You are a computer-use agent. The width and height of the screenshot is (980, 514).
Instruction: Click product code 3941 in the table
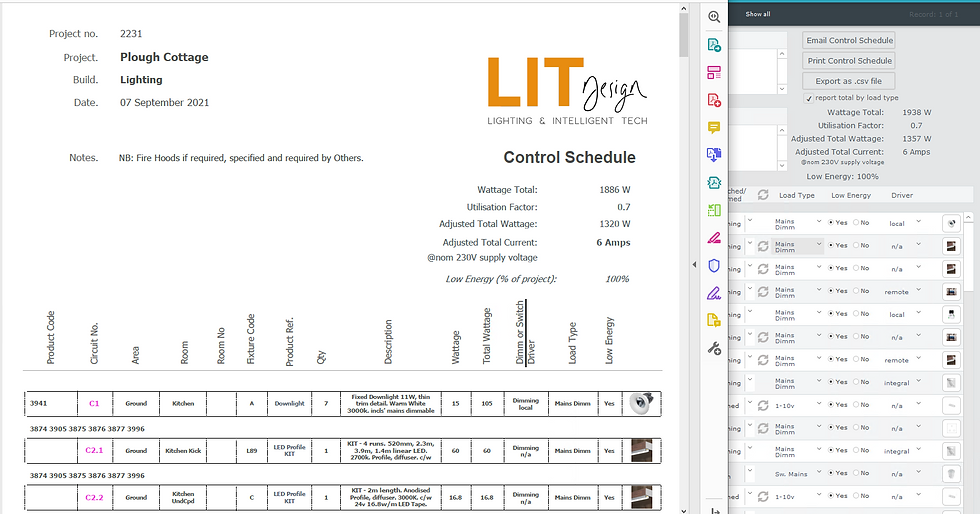38,403
